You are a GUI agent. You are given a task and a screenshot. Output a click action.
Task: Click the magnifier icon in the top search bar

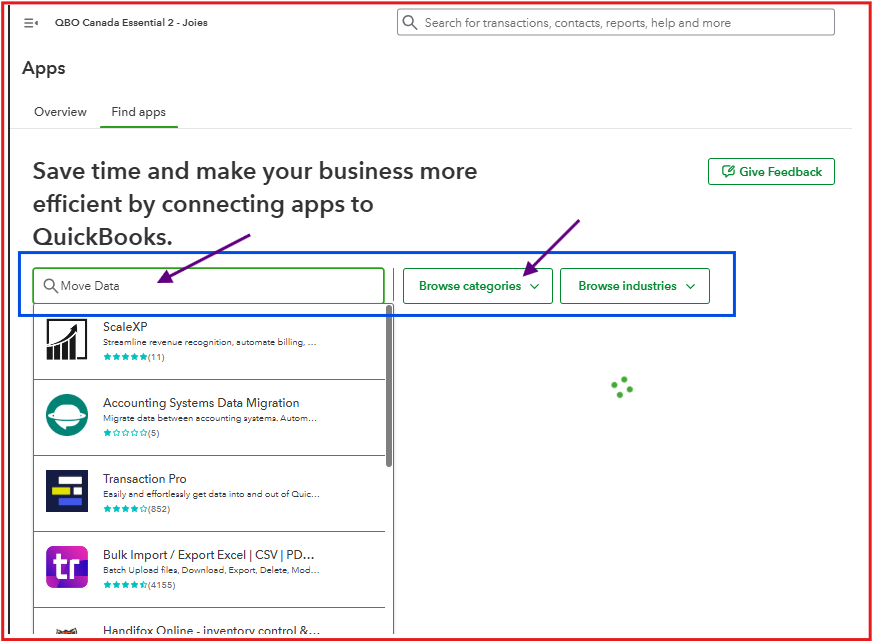pyautogui.click(x=410, y=22)
